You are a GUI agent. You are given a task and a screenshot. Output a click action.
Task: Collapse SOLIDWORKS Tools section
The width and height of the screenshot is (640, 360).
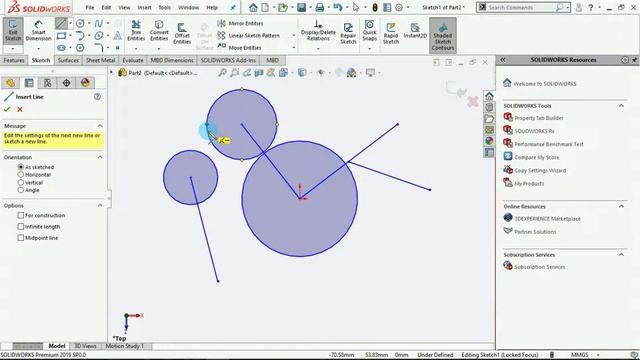[621, 106]
